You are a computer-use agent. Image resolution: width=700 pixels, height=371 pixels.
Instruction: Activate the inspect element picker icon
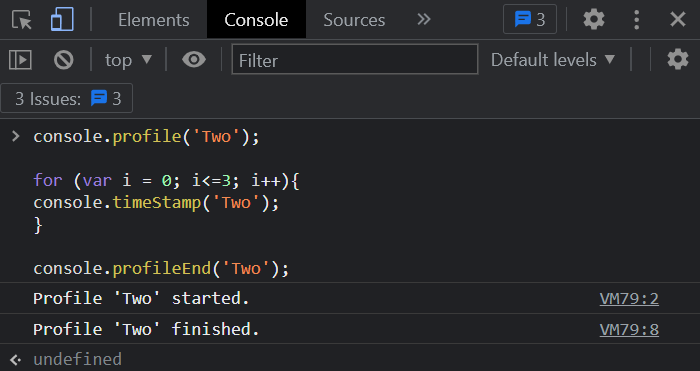pos(22,20)
